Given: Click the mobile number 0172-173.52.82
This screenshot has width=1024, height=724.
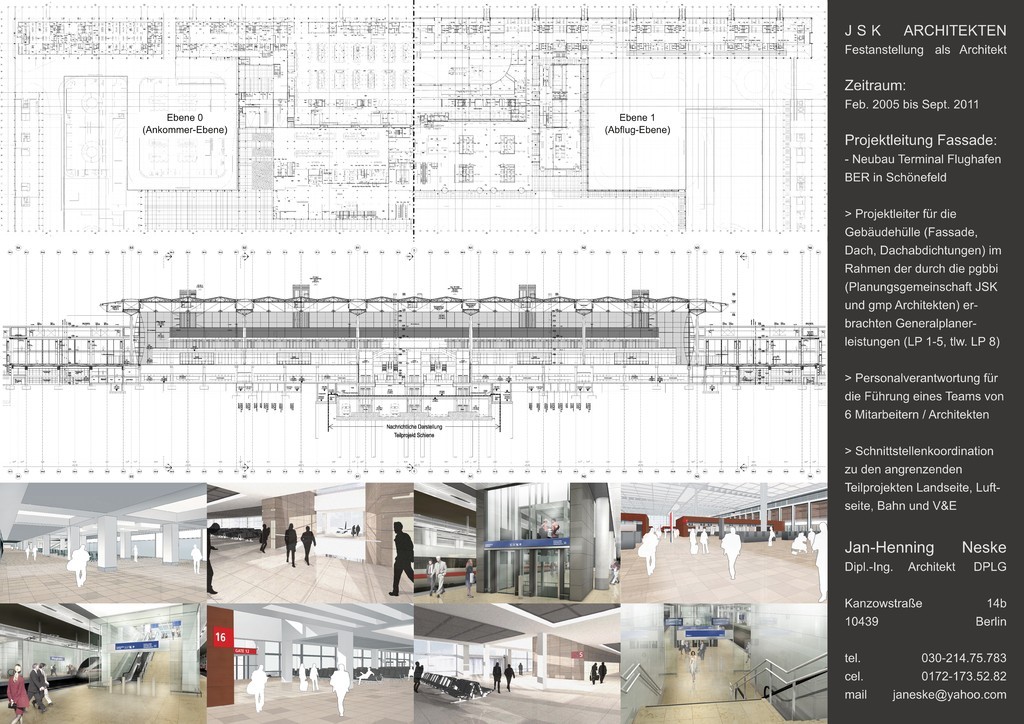Looking at the screenshot, I should point(963,676).
